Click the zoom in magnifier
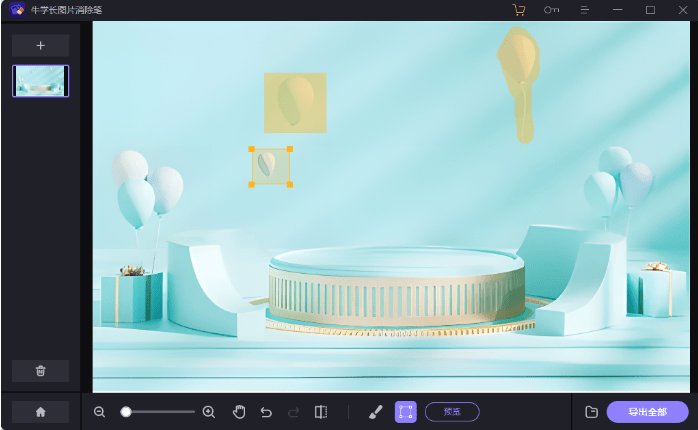698x430 pixels. click(209, 412)
